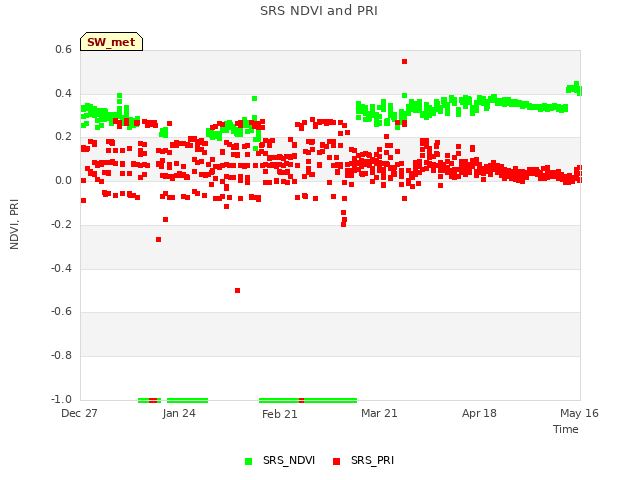Screen dimensions: 640x480
Task: Click the Feb 21 axis tick label
Action: point(280,414)
